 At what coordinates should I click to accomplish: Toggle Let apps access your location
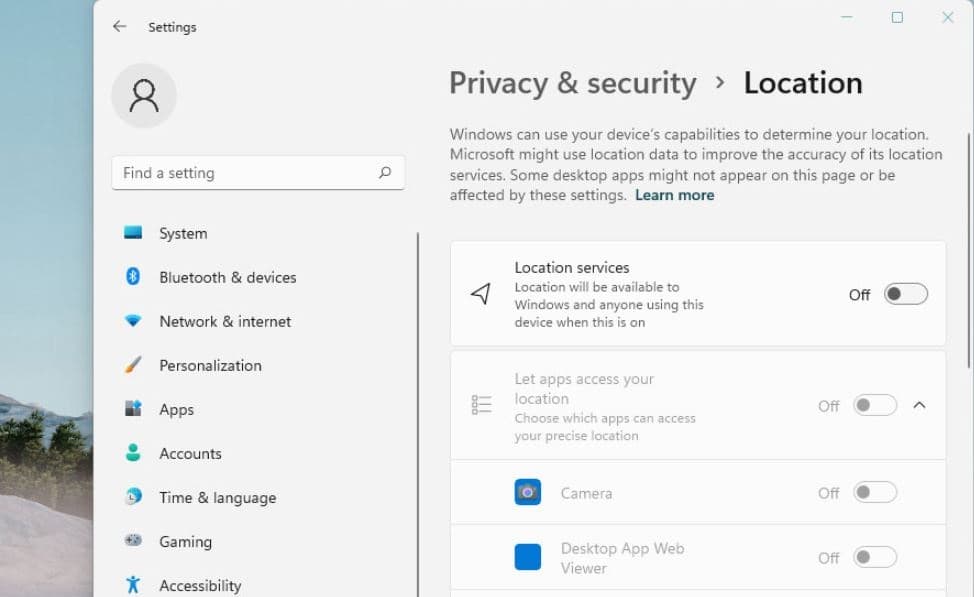pyautogui.click(x=875, y=405)
